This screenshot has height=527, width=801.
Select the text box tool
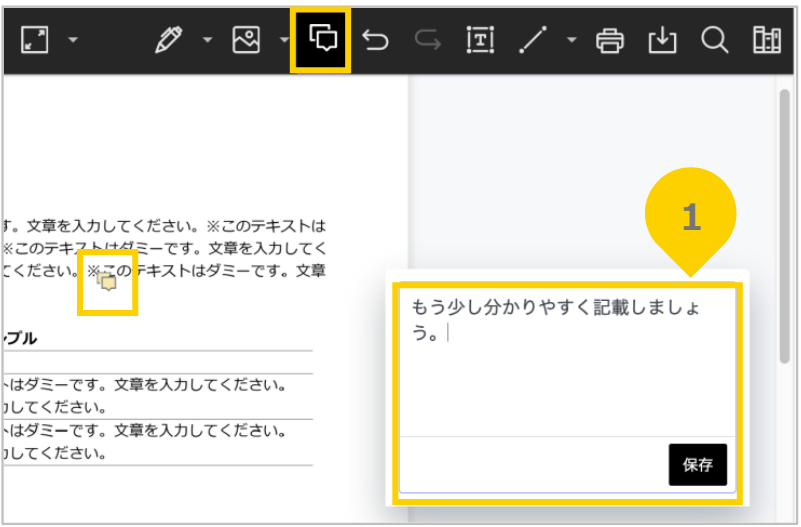pos(480,39)
